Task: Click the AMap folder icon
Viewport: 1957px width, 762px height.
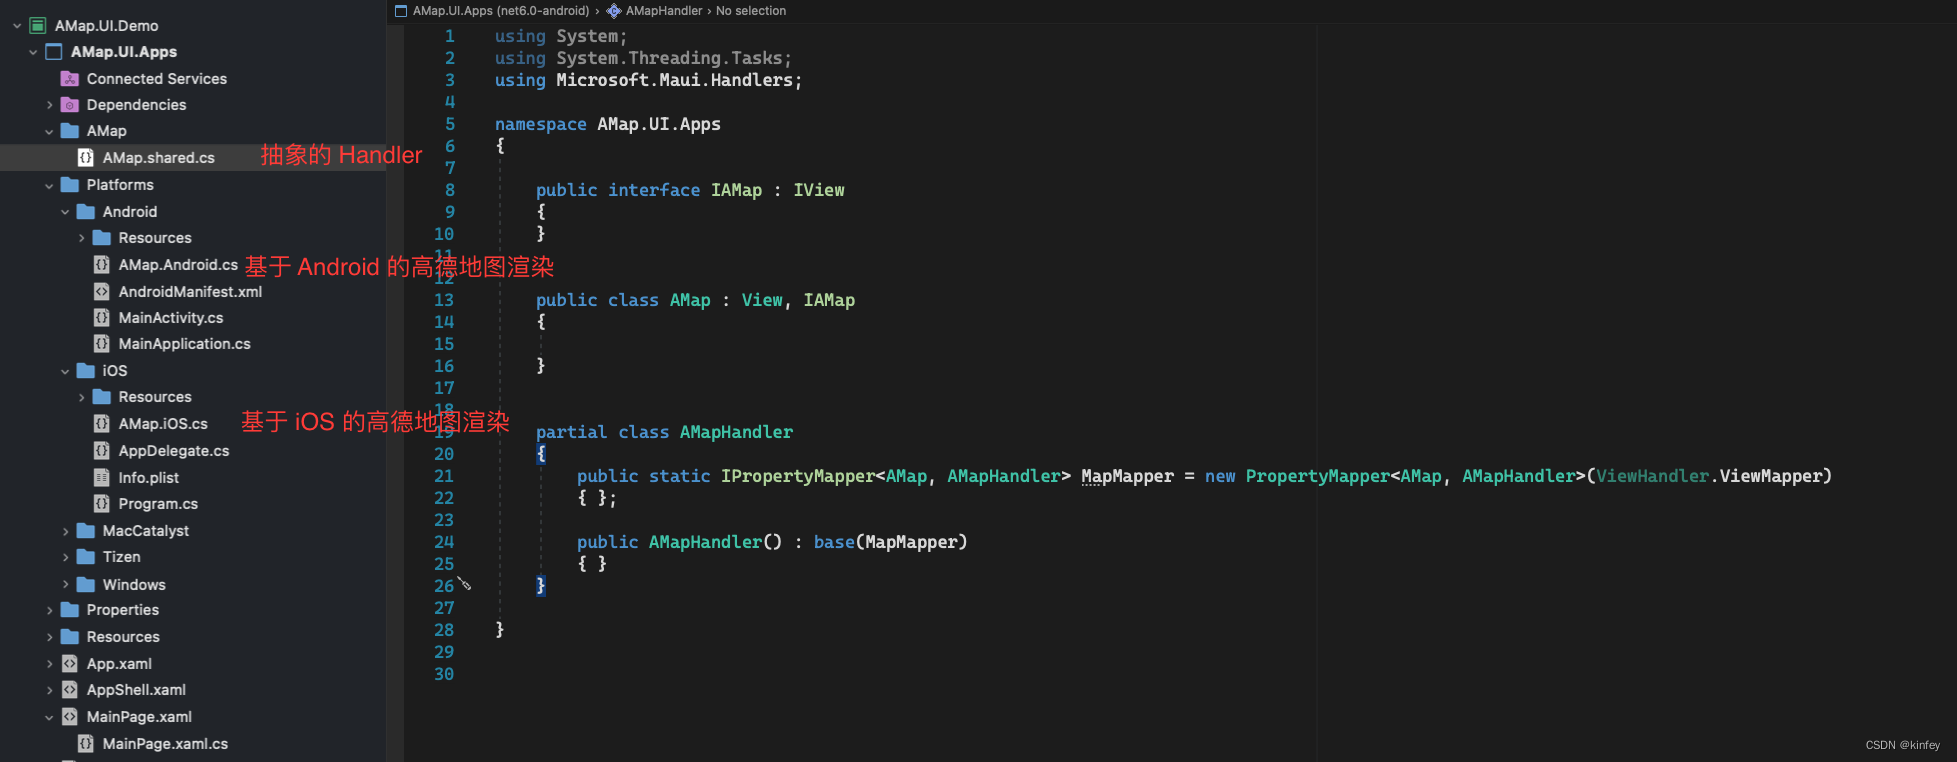Action: click(70, 131)
